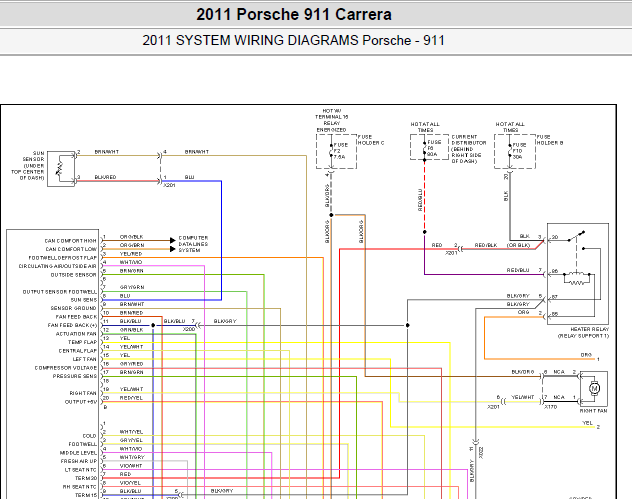Click the 'RED/BLK' wire label near the relay

486,245
